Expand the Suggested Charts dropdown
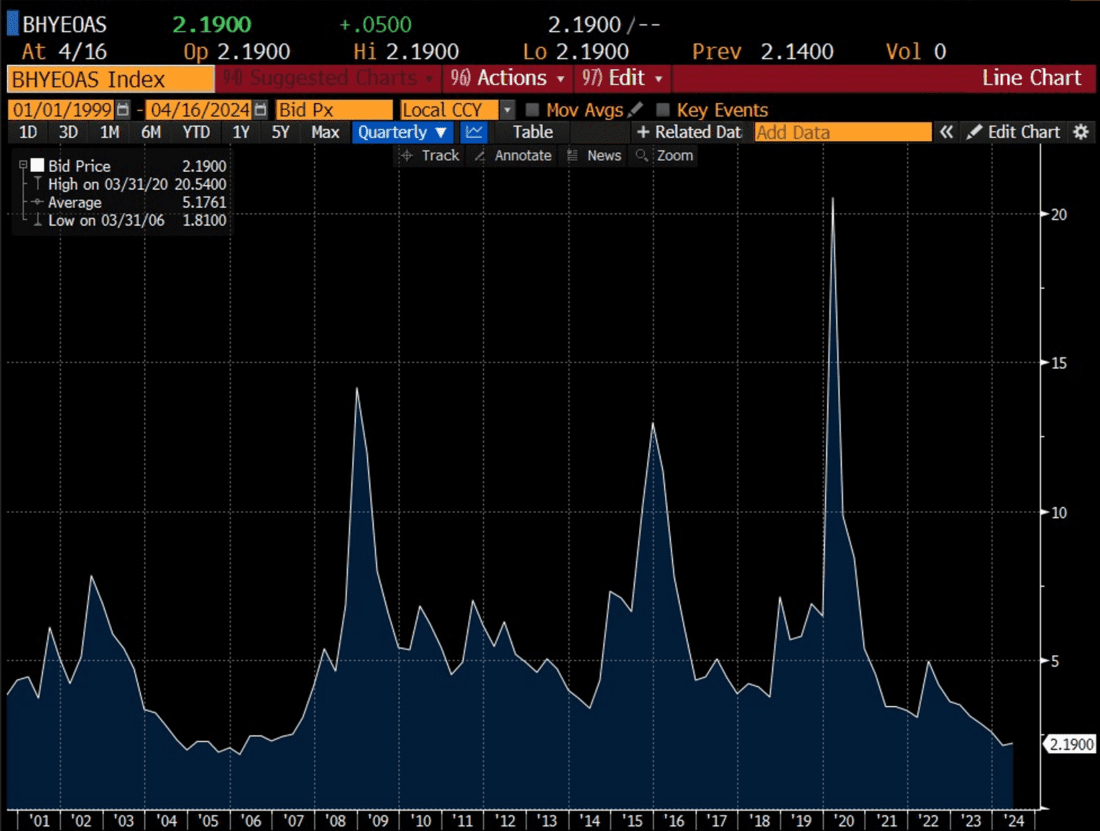The image size is (1100, 831). 330,78
